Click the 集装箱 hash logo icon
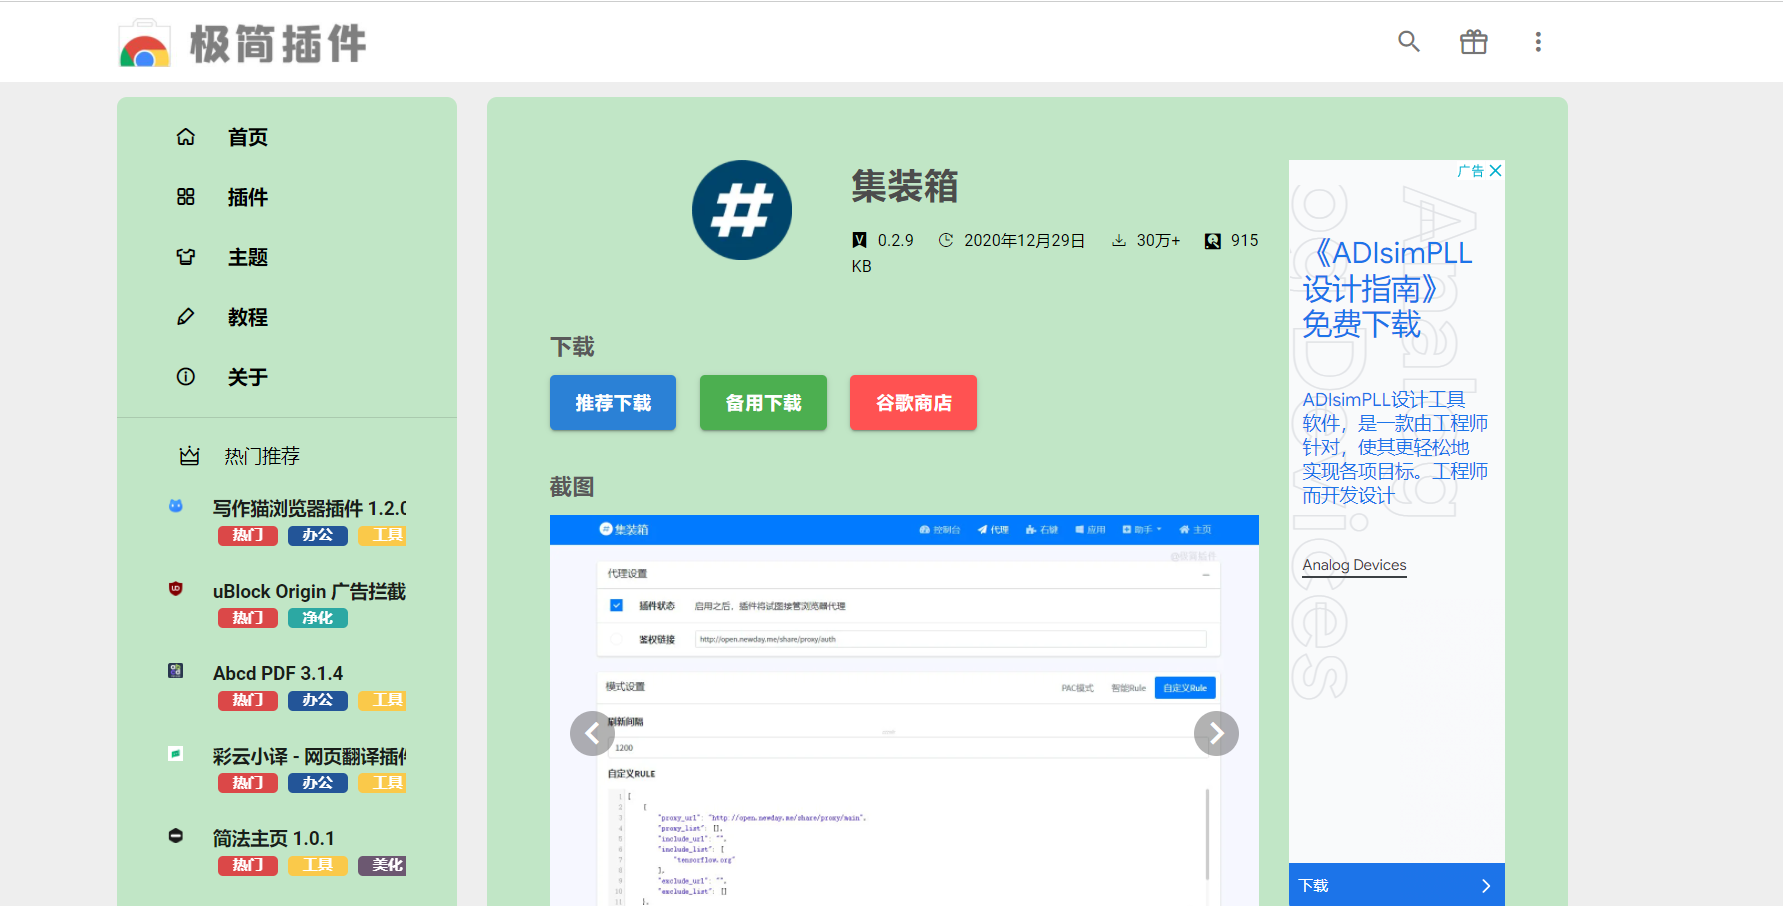Screen dimensions: 1783x906 pyautogui.click(x=742, y=210)
